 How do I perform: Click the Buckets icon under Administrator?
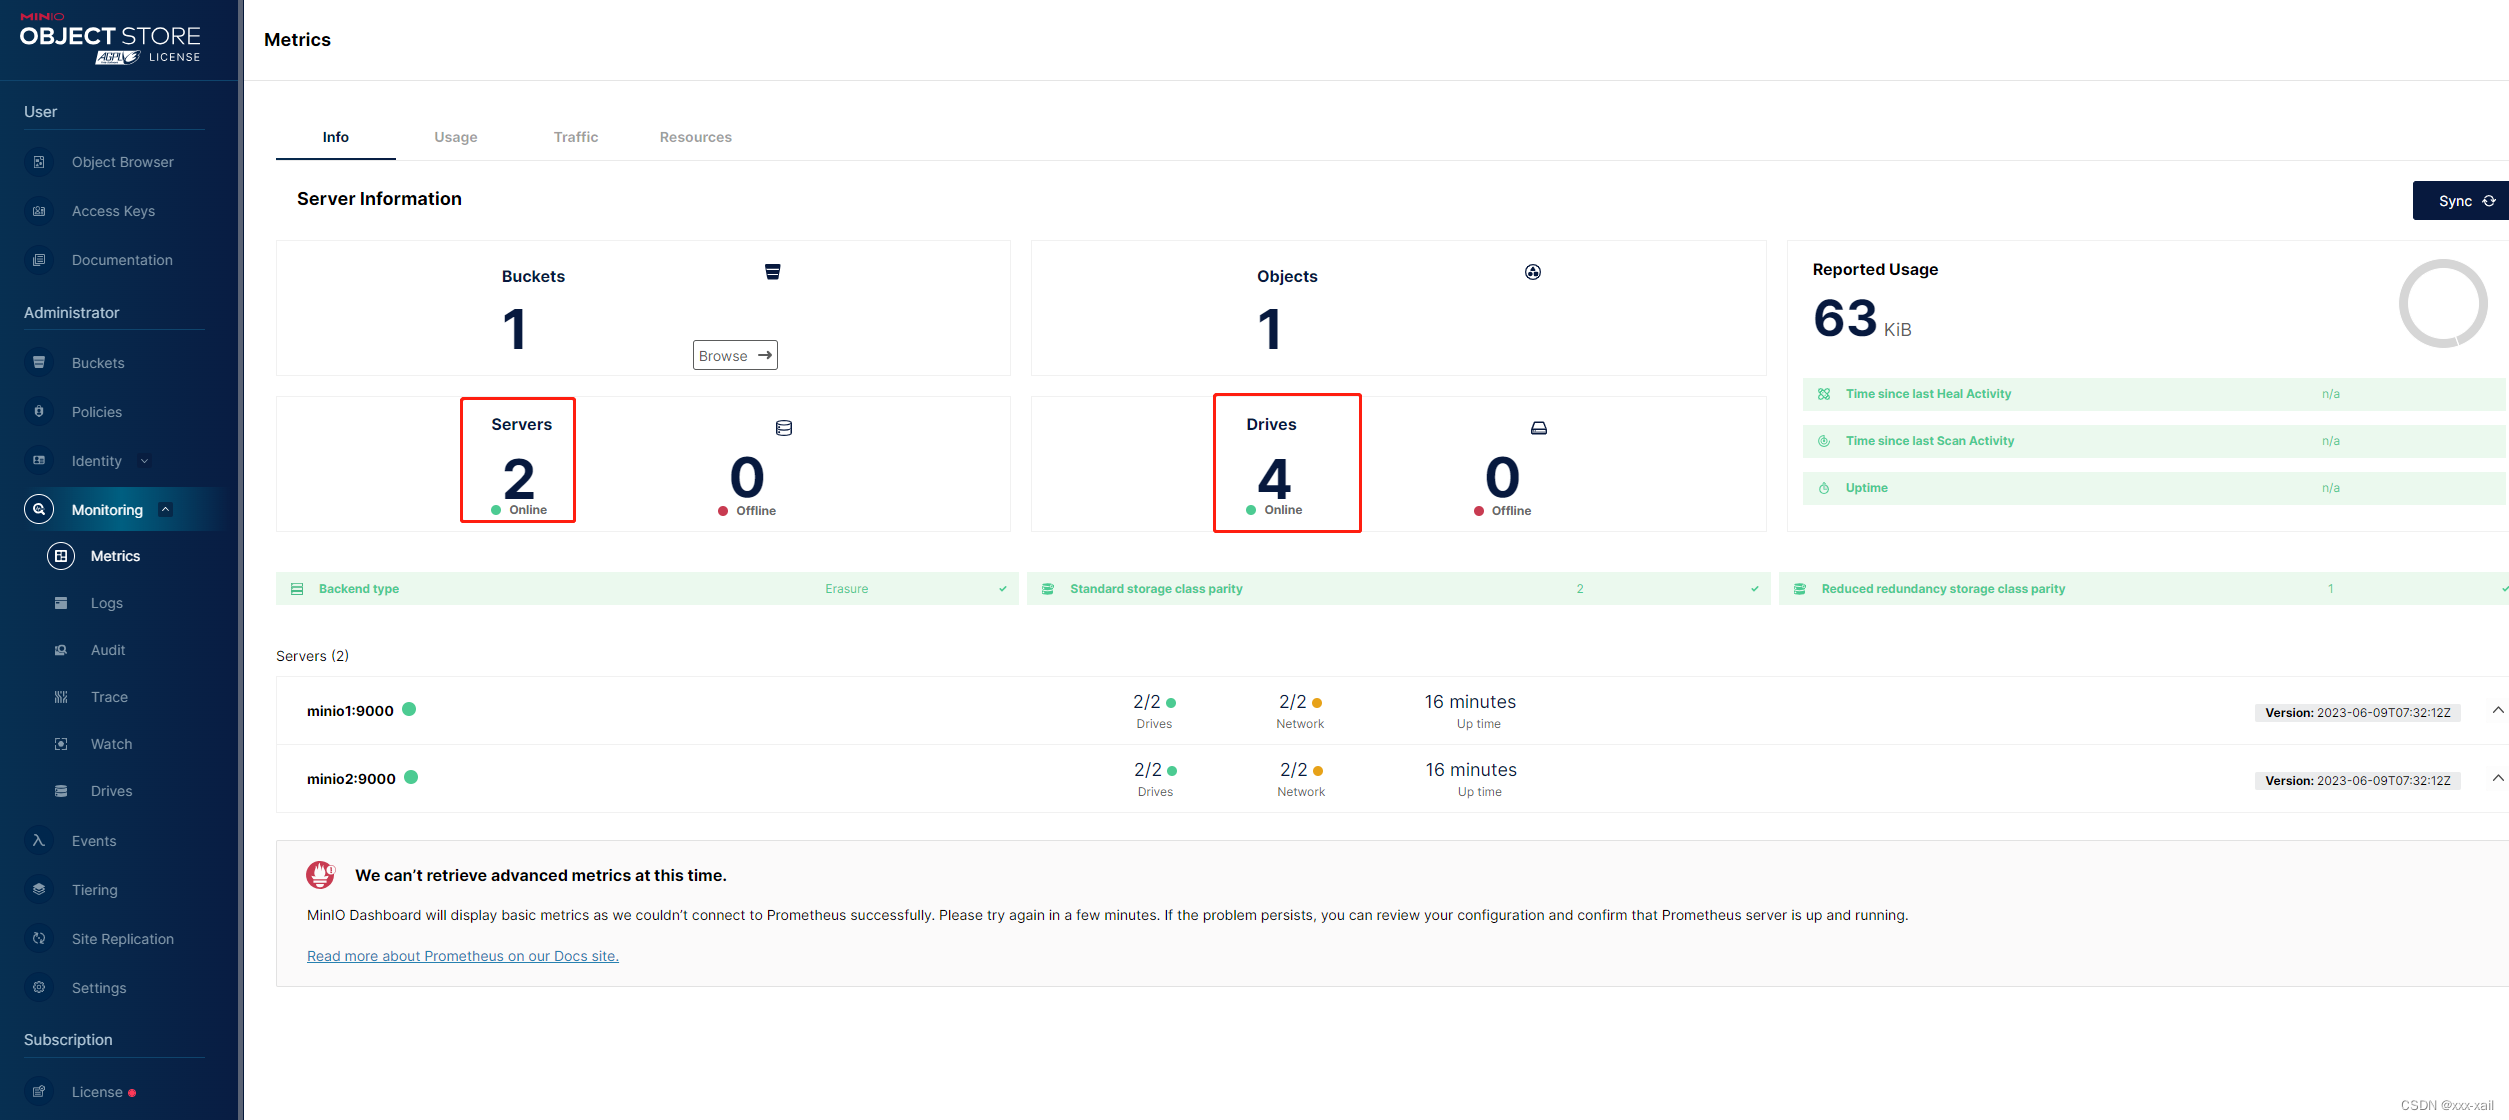[39, 362]
